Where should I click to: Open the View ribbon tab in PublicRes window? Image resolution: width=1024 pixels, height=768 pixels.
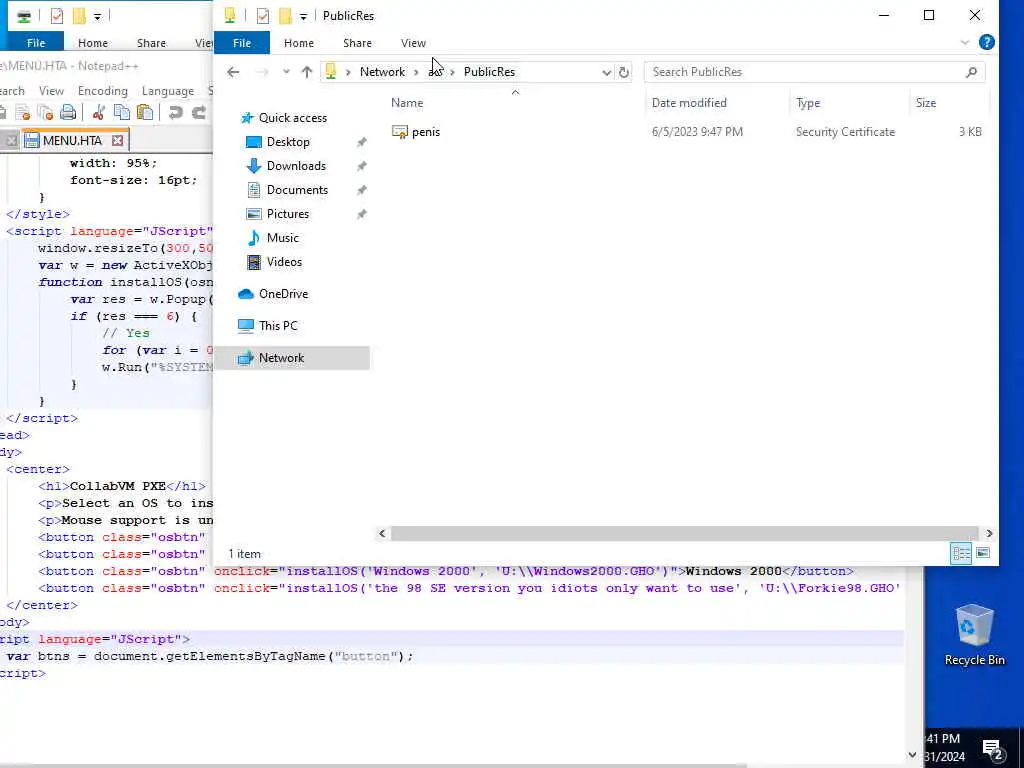[x=413, y=43]
